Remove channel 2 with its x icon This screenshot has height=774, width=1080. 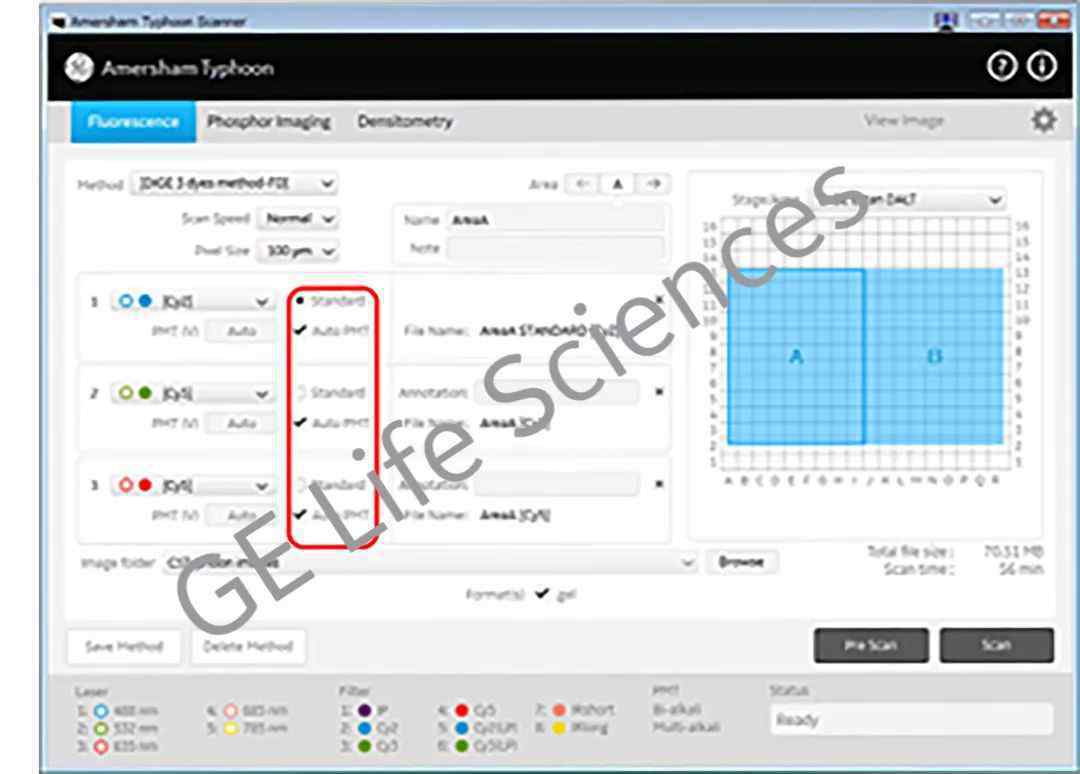coord(659,392)
